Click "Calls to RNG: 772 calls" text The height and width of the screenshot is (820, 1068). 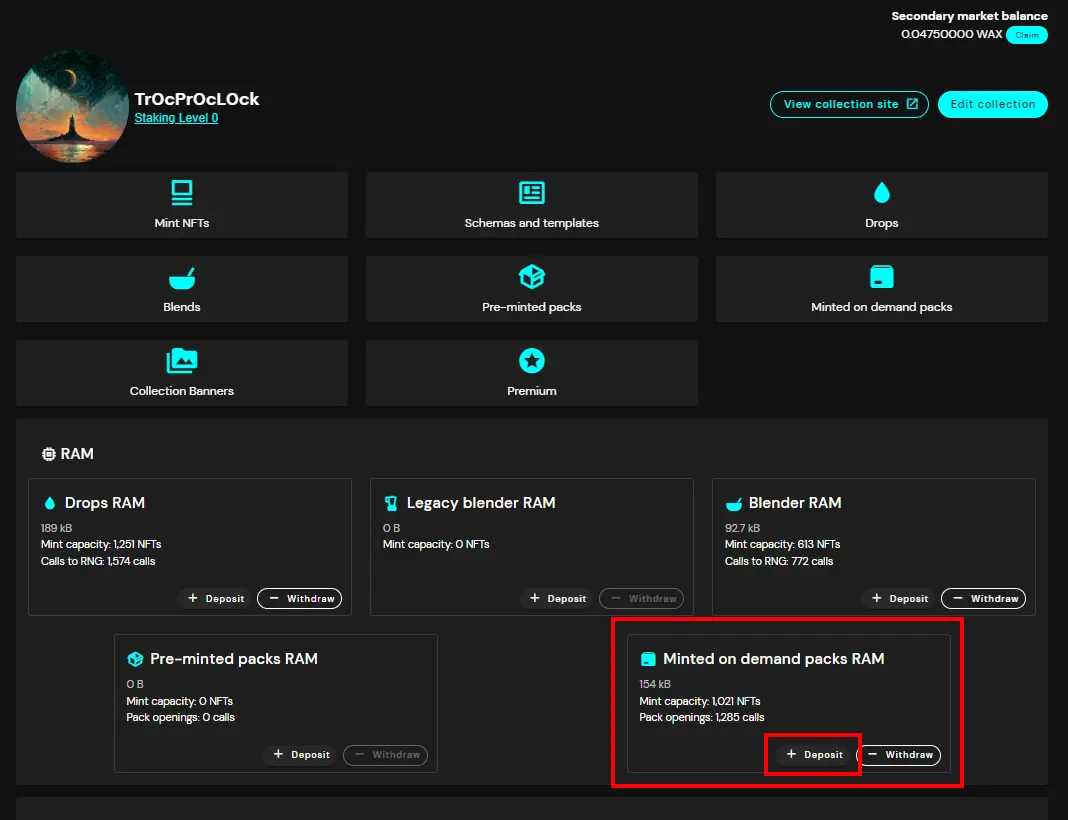(779, 561)
